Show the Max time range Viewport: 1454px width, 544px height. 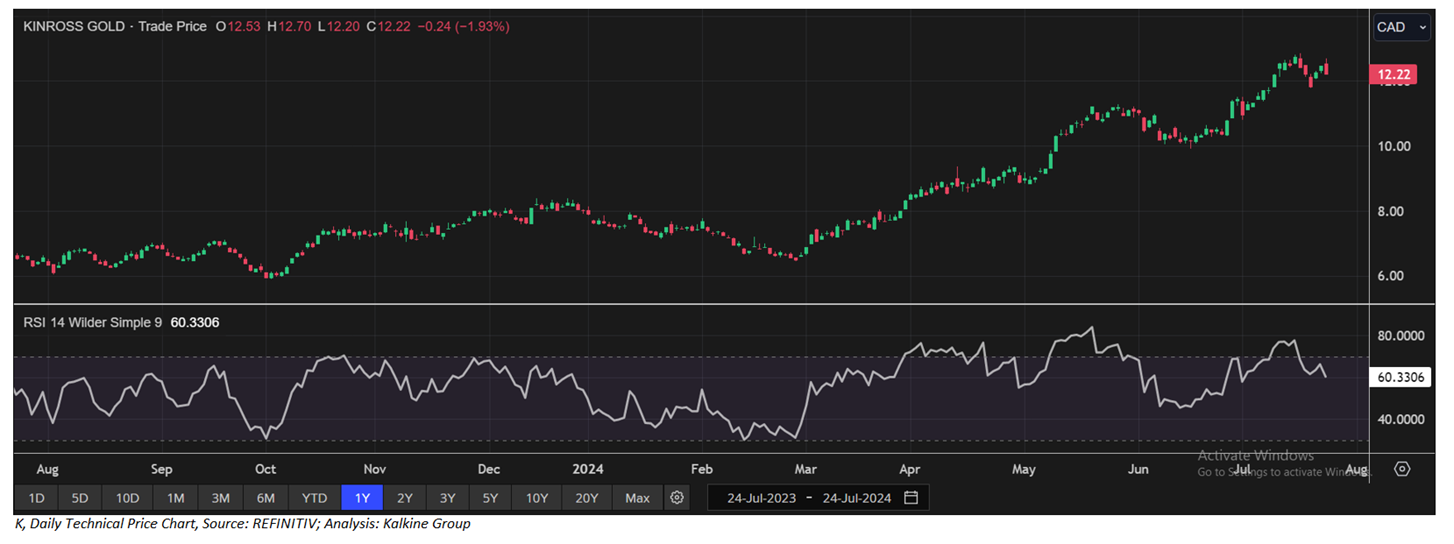[637, 498]
